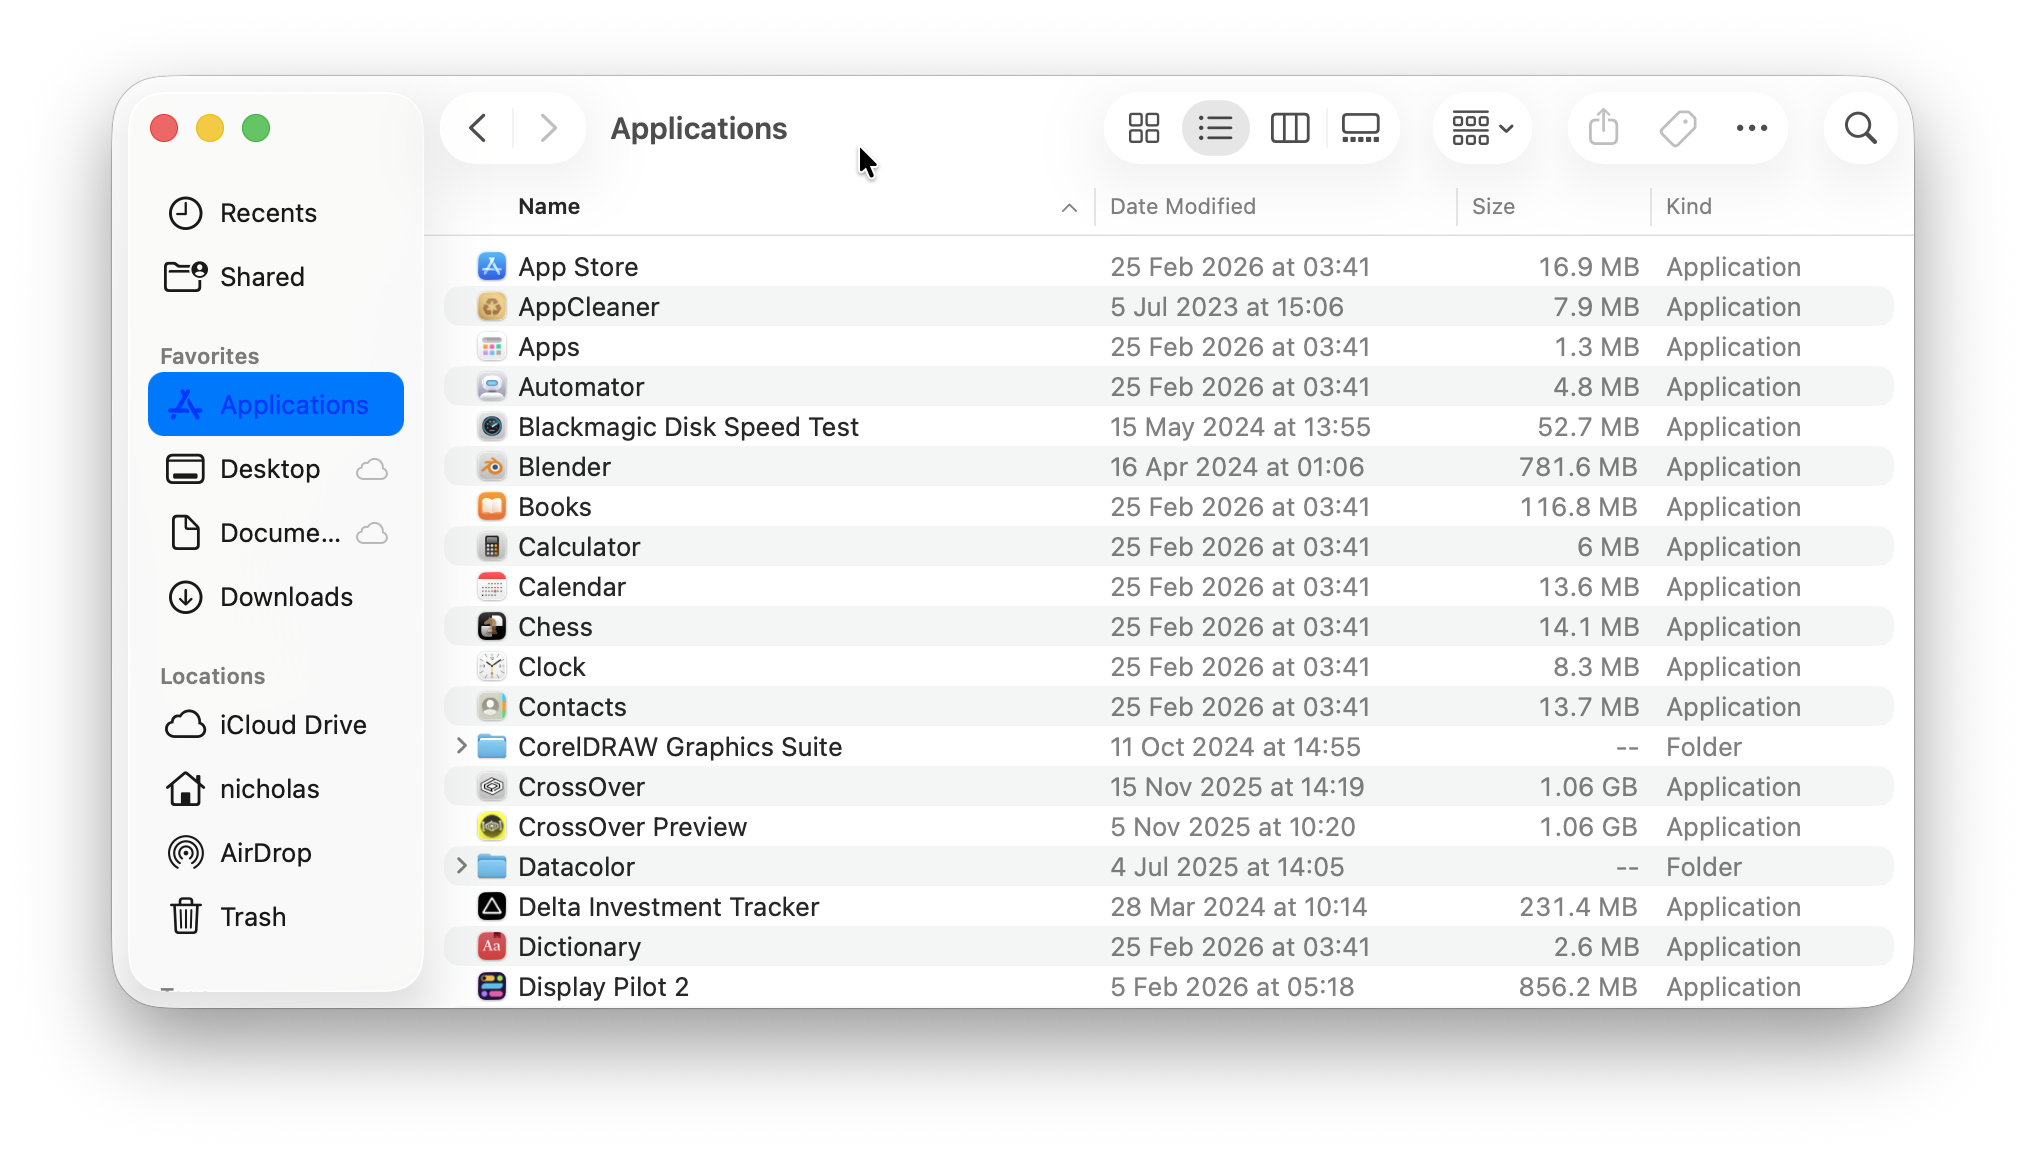Click the Locations section heading
Screen dimensions: 2026x1156
212,676
